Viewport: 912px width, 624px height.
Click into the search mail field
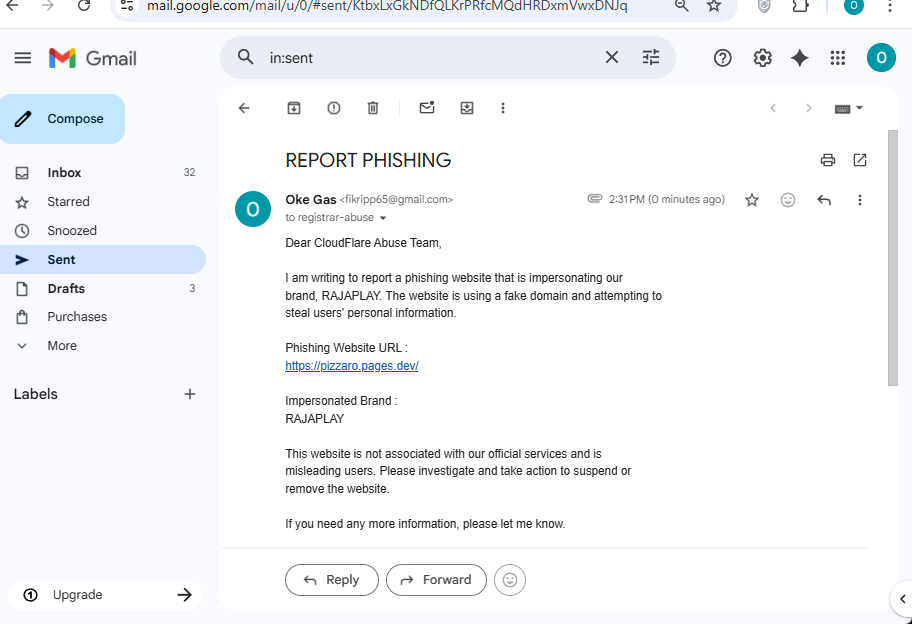click(430, 58)
